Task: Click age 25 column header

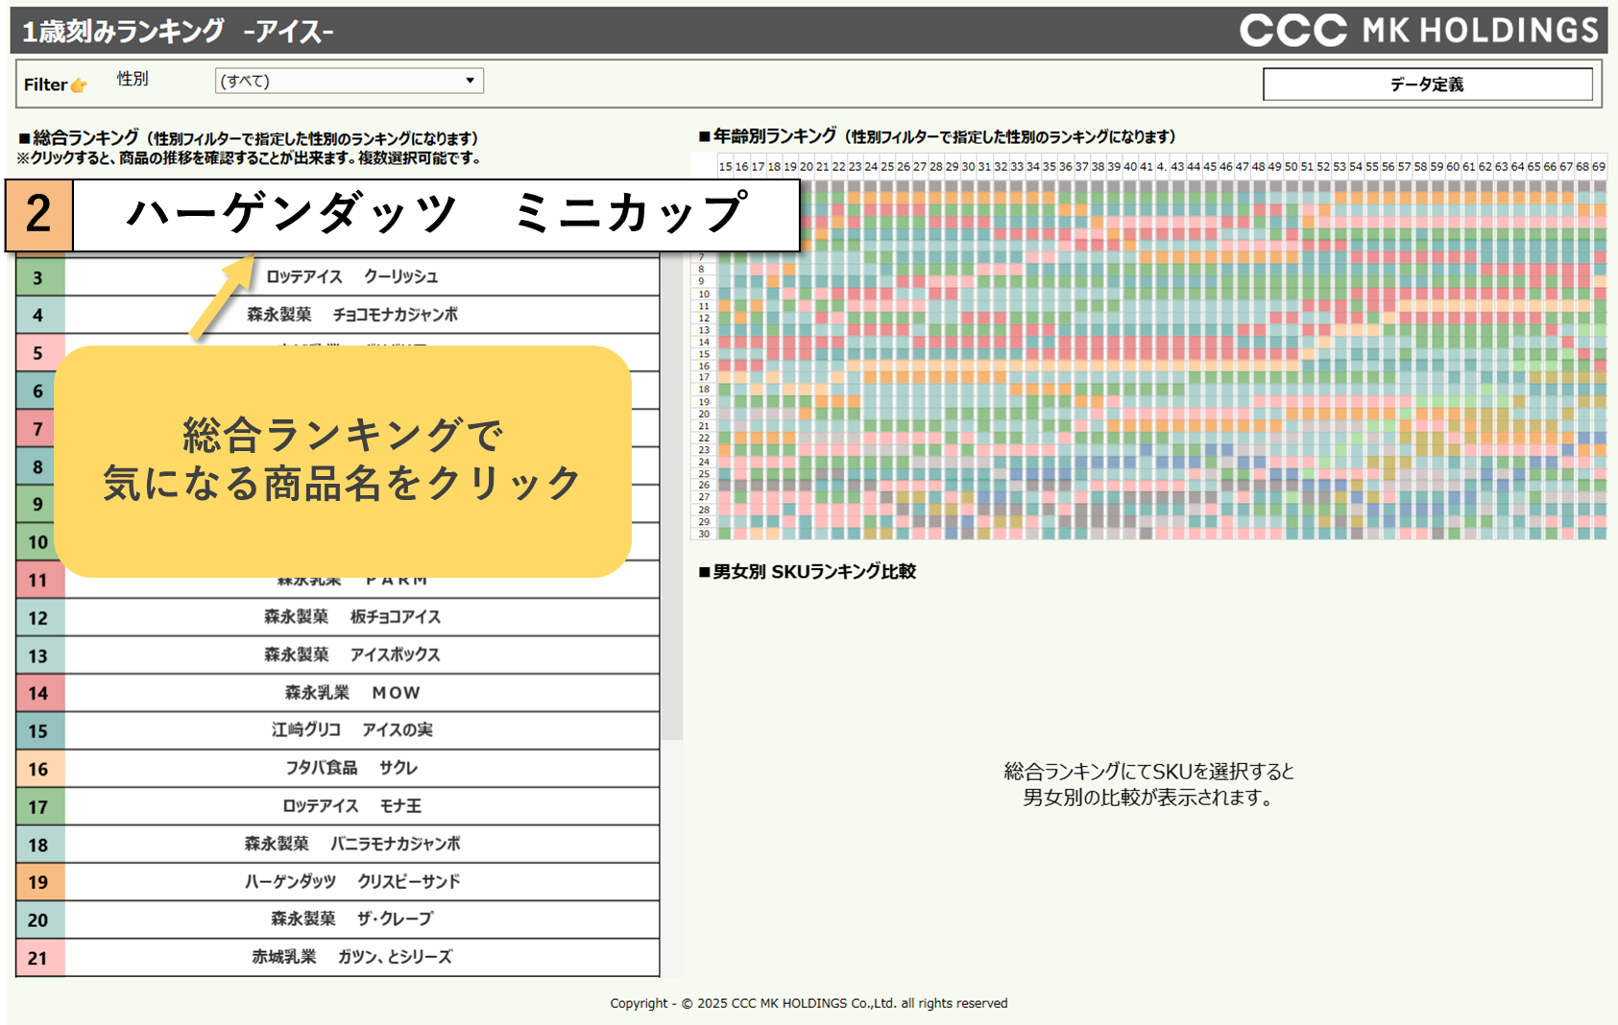Action: [887, 167]
